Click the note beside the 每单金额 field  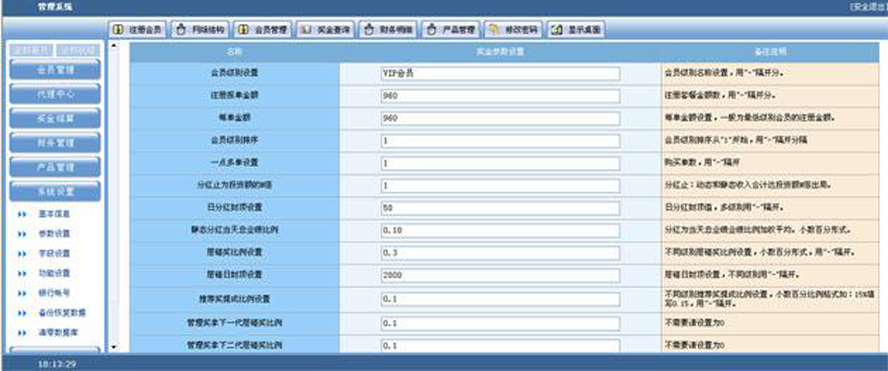coord(750,118)
